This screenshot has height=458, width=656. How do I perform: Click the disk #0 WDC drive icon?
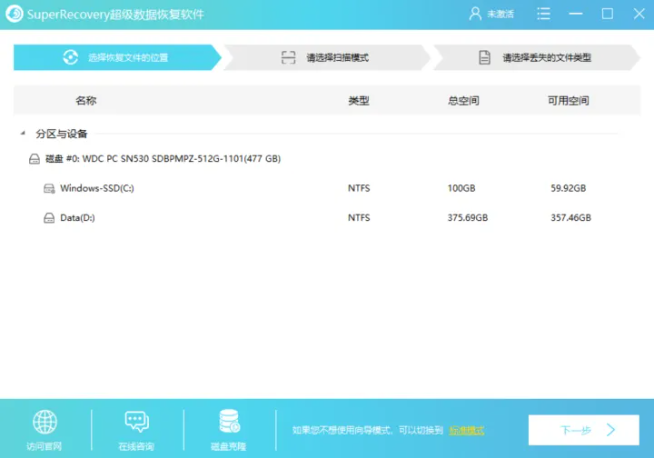tap(35, 159)
